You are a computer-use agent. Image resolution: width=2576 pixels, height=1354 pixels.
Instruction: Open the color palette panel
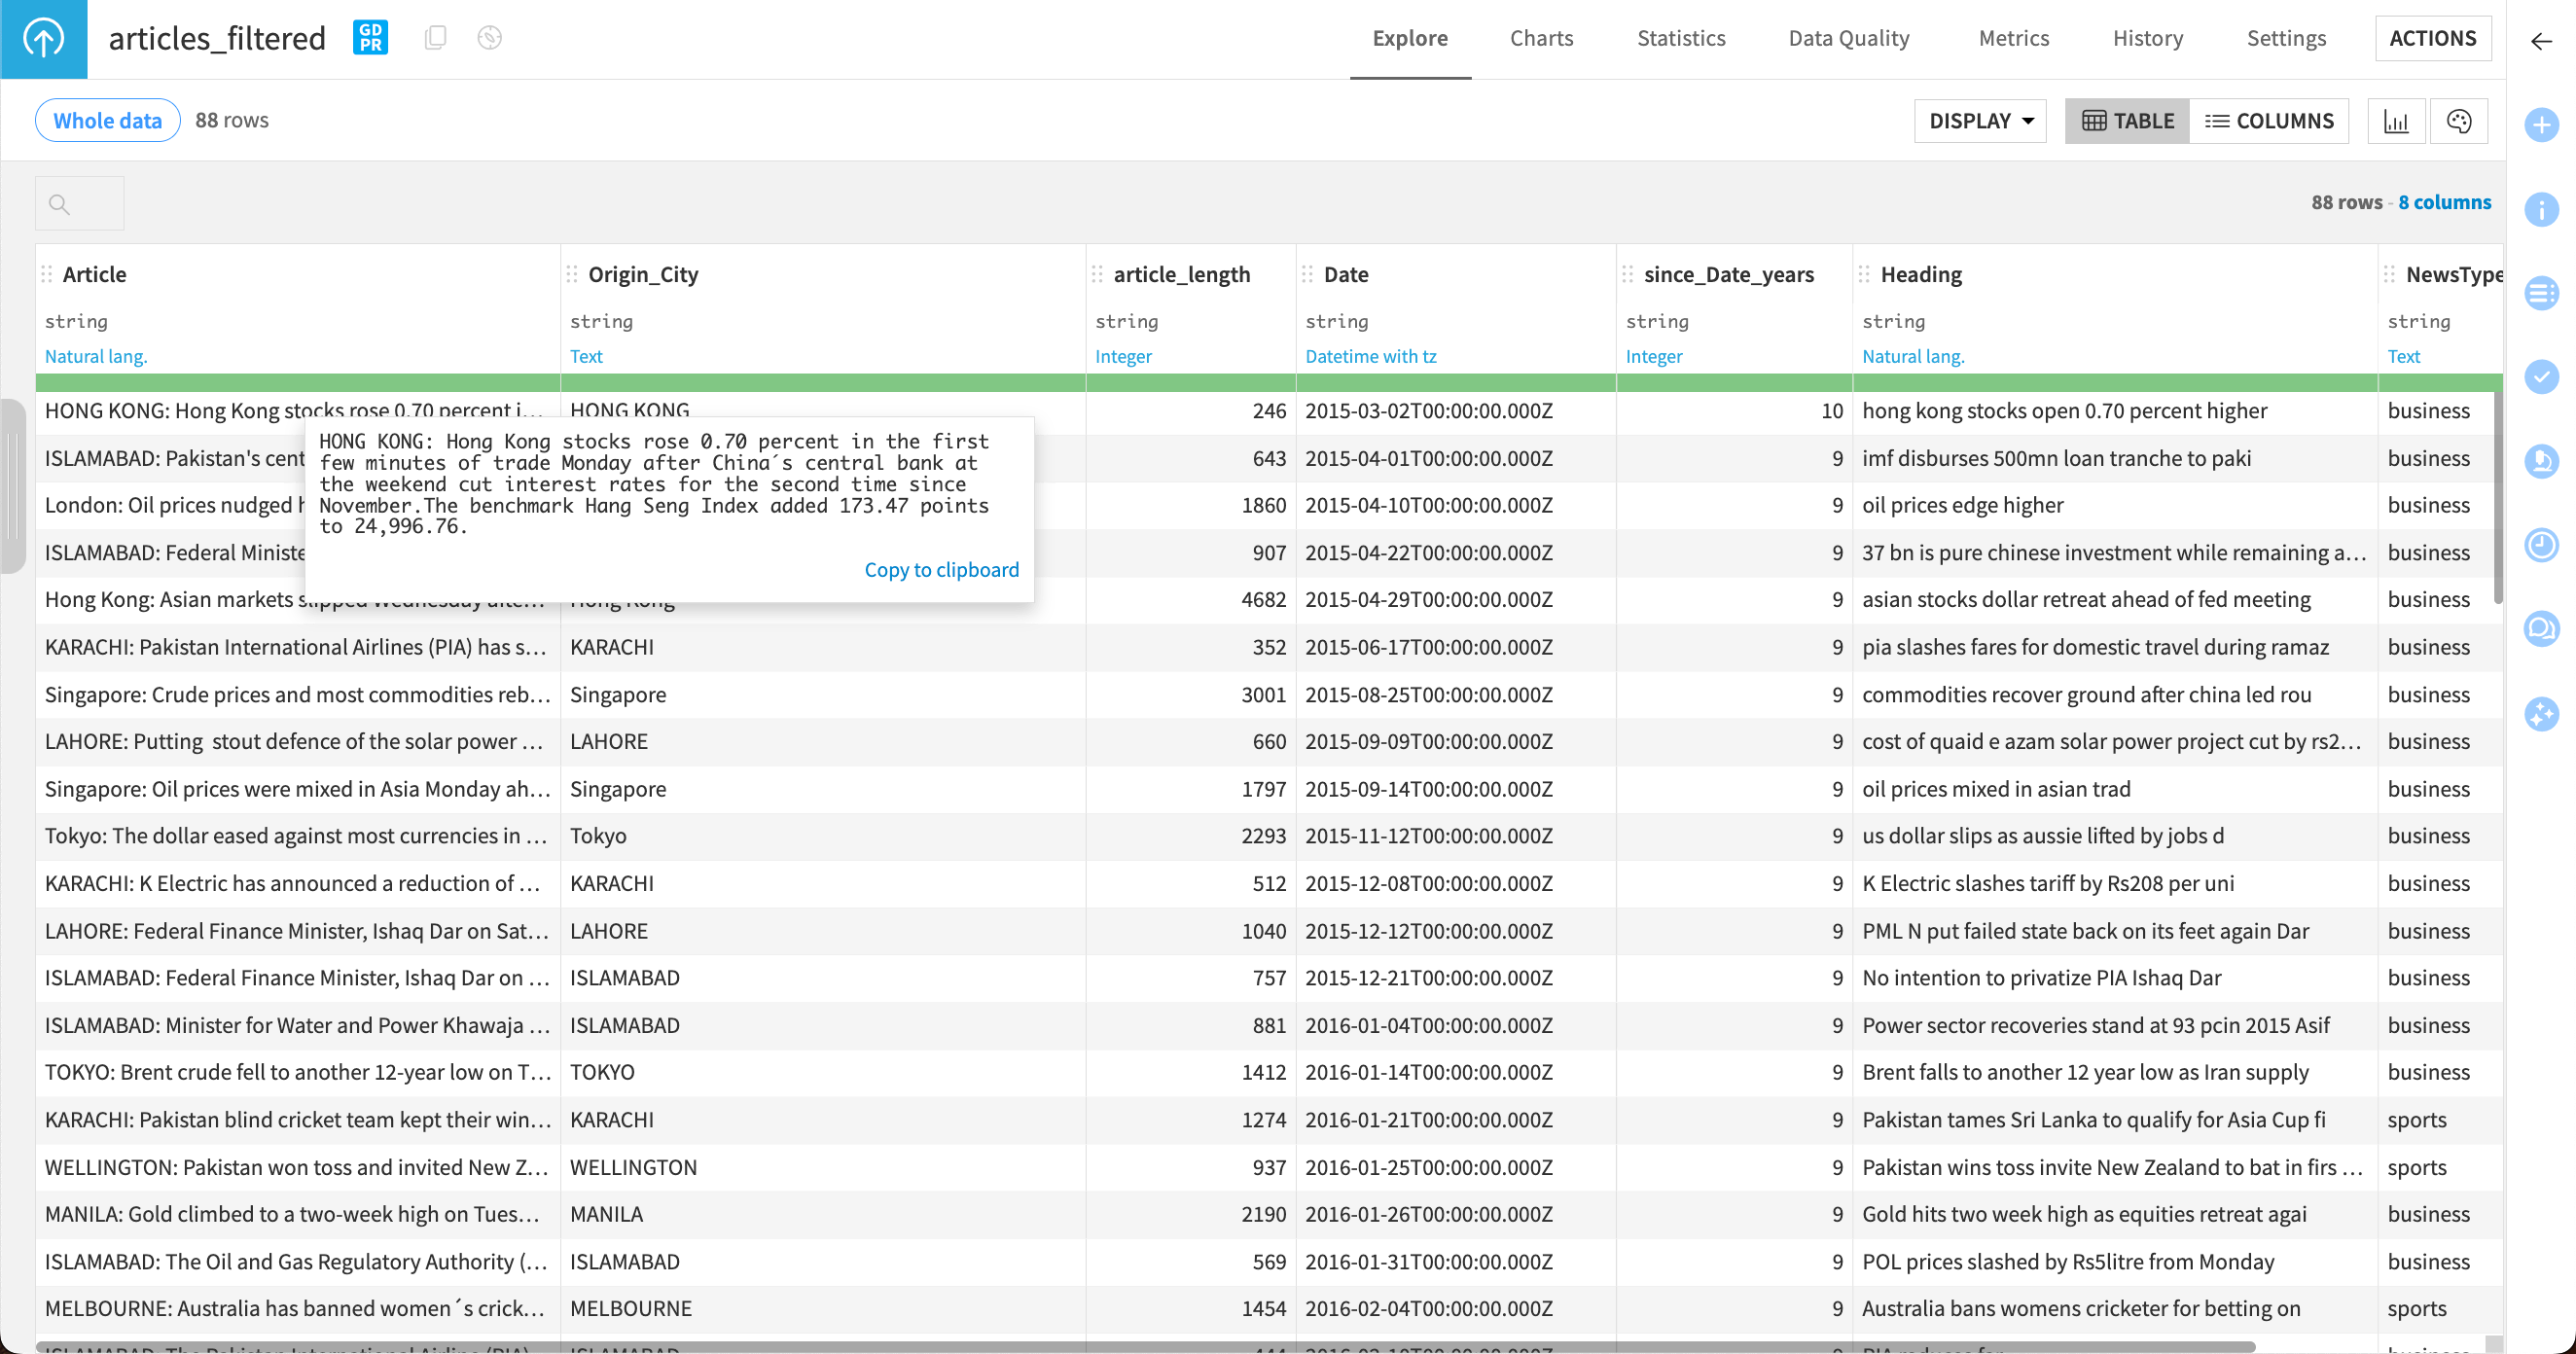[2459, 120]
